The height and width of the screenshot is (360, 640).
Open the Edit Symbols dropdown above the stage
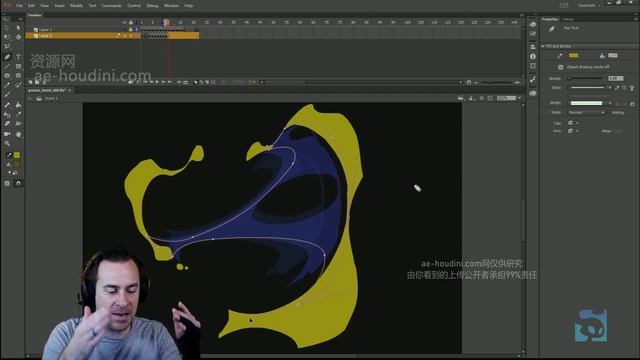point(471,98)
